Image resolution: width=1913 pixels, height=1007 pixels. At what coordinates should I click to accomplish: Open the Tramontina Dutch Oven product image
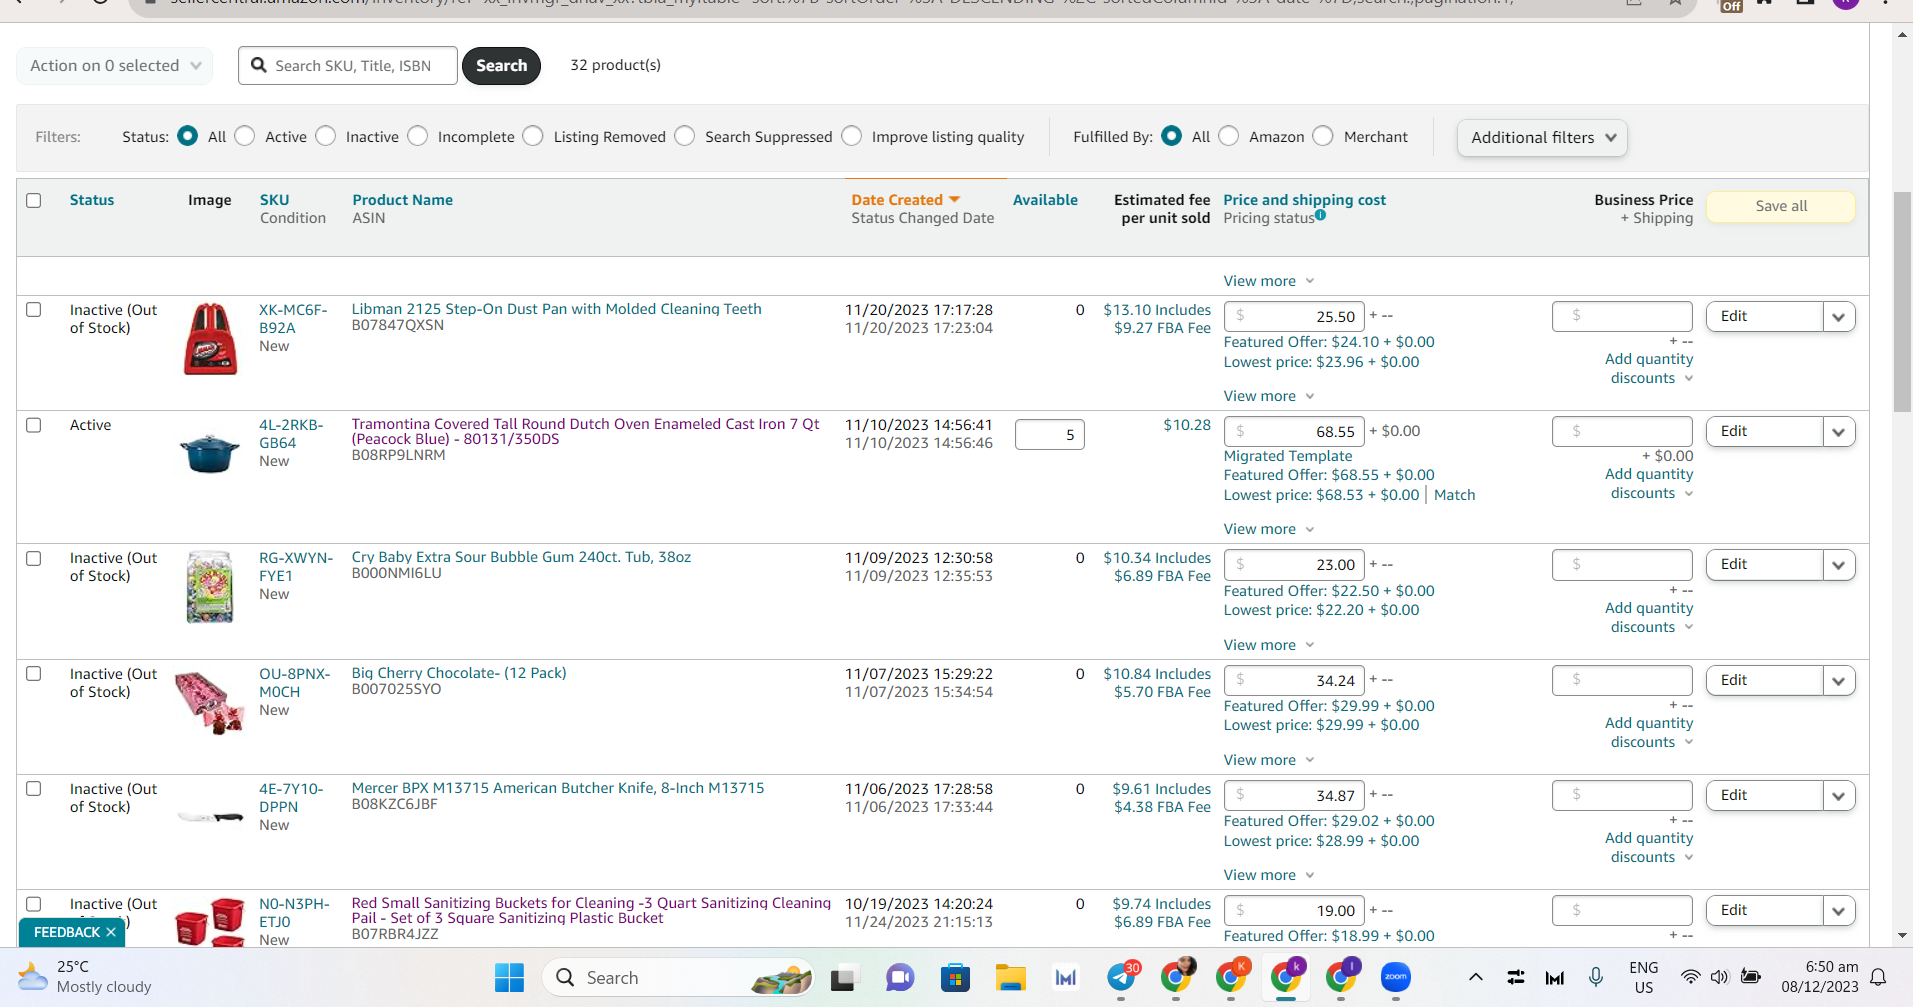210,452
